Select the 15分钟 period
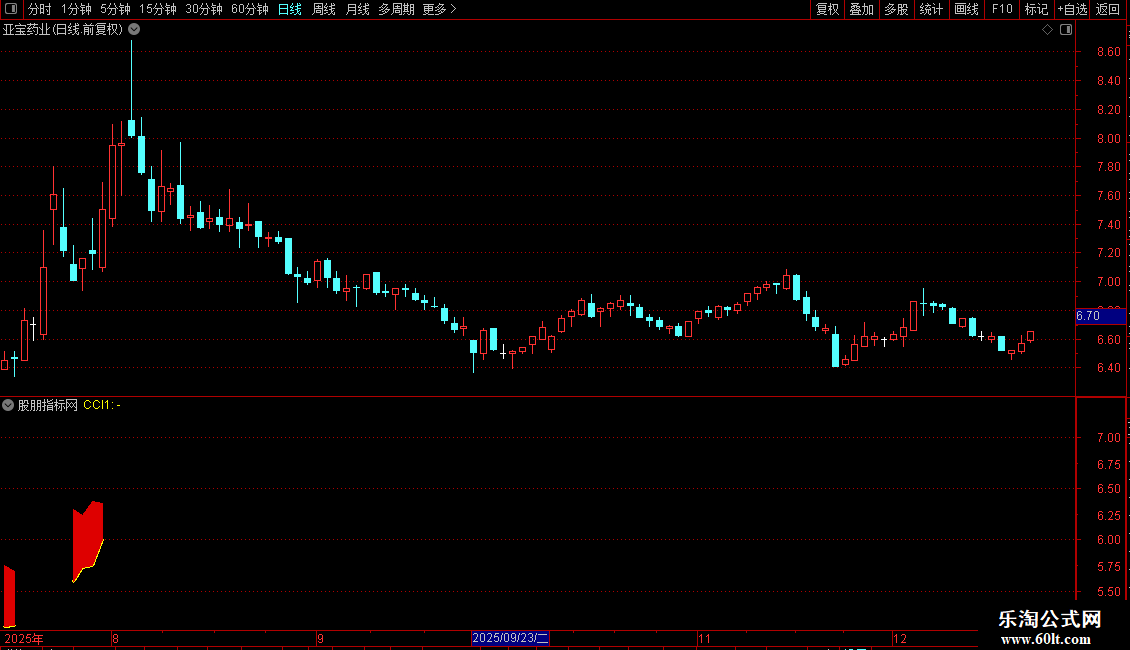1130x650 pixels. pos(157,9)
